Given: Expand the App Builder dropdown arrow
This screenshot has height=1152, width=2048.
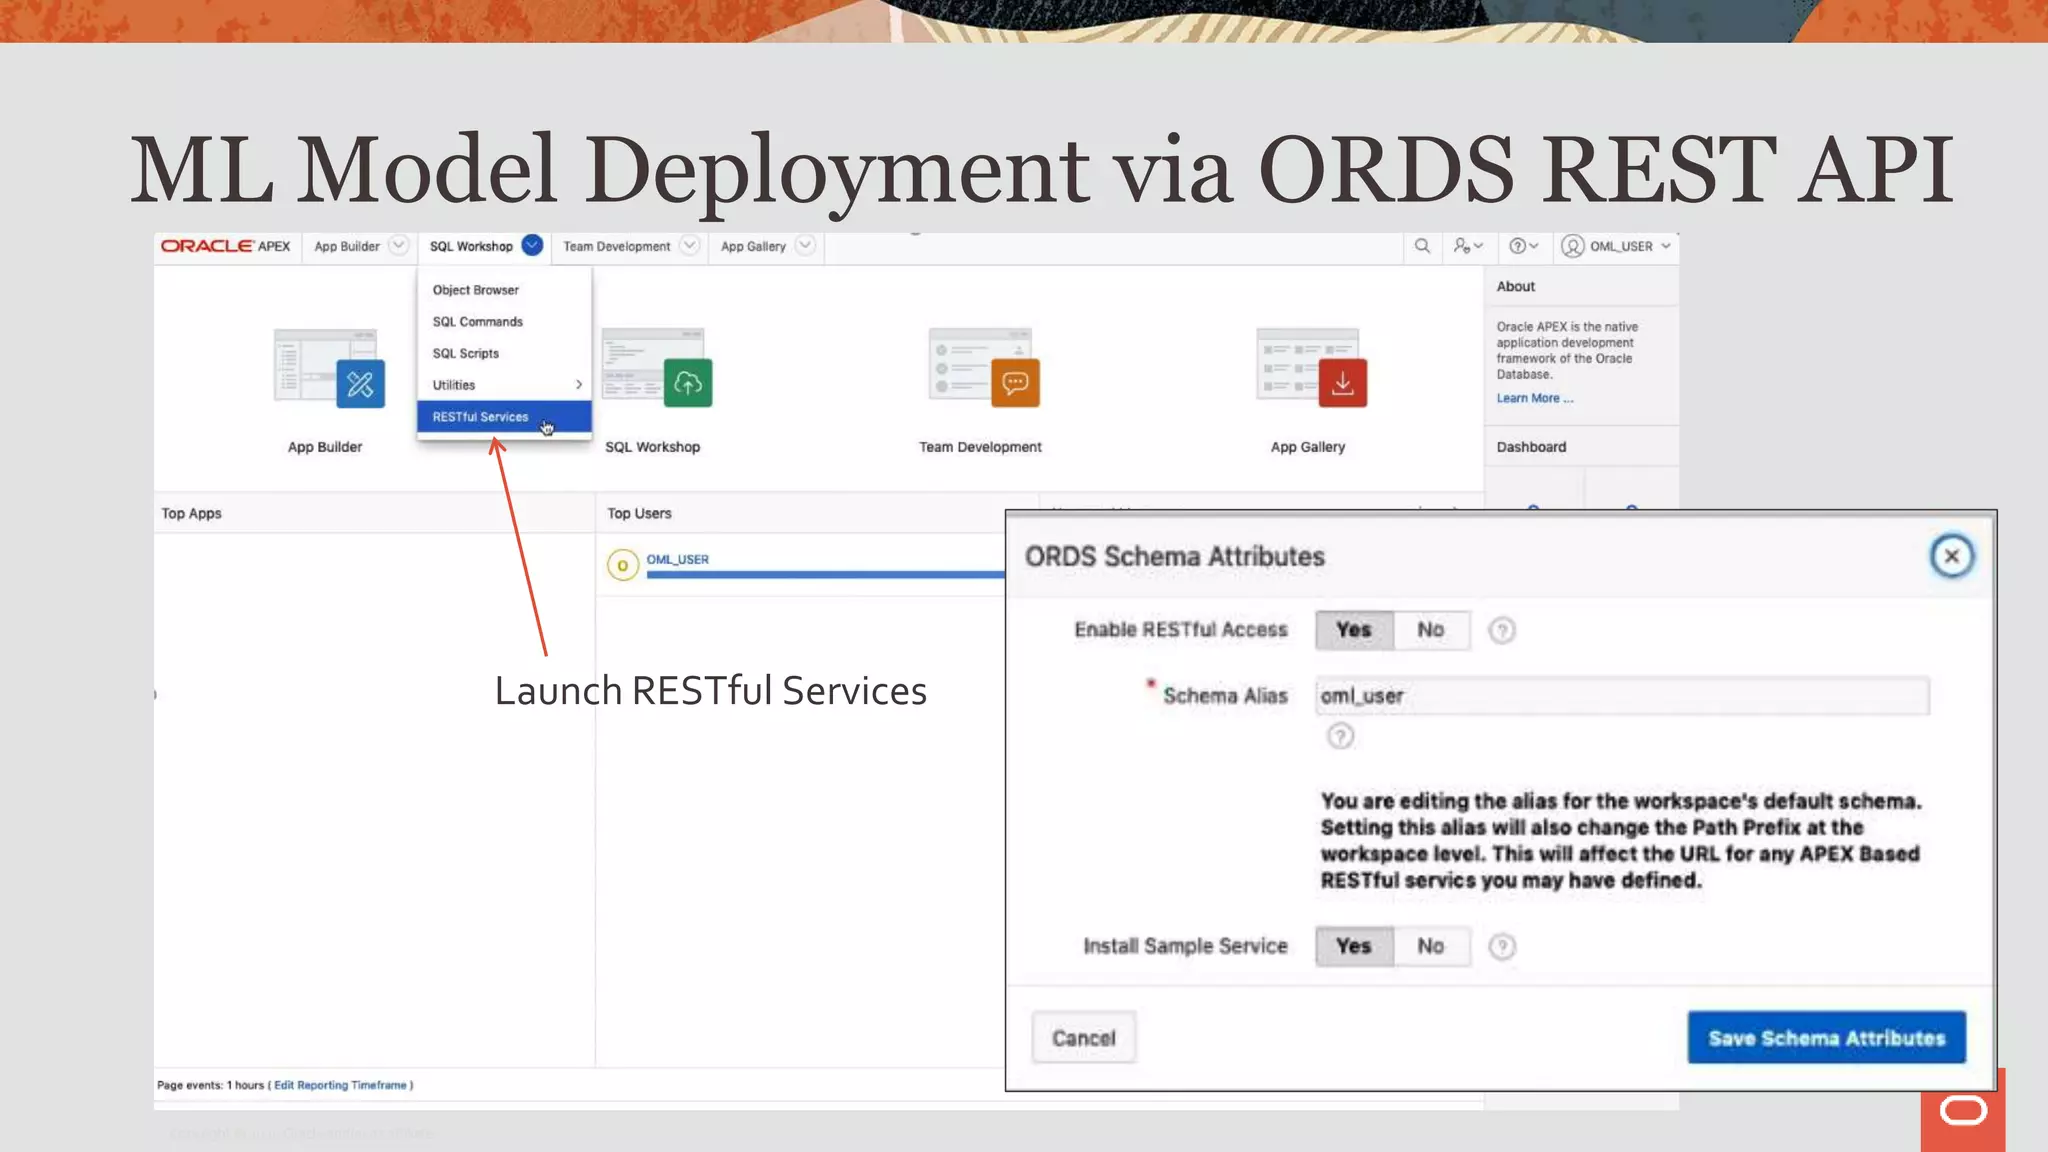Looking at the screenshot, I should pyautogui.click(x=398, y=245).
